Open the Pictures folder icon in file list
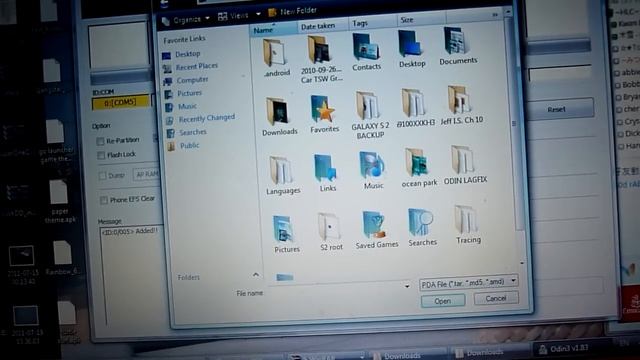 click(x=286, y=234)
